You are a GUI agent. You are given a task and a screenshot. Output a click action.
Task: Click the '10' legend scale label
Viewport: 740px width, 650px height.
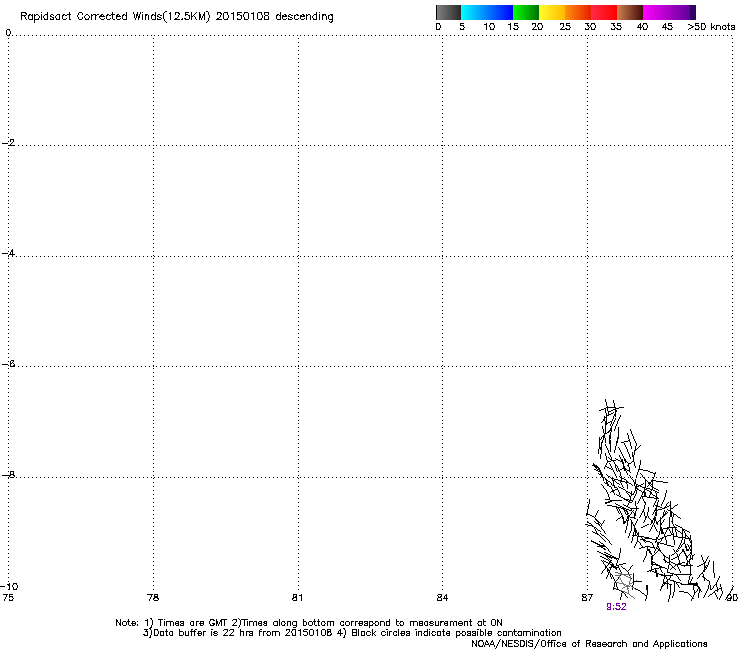pos(489,27)
